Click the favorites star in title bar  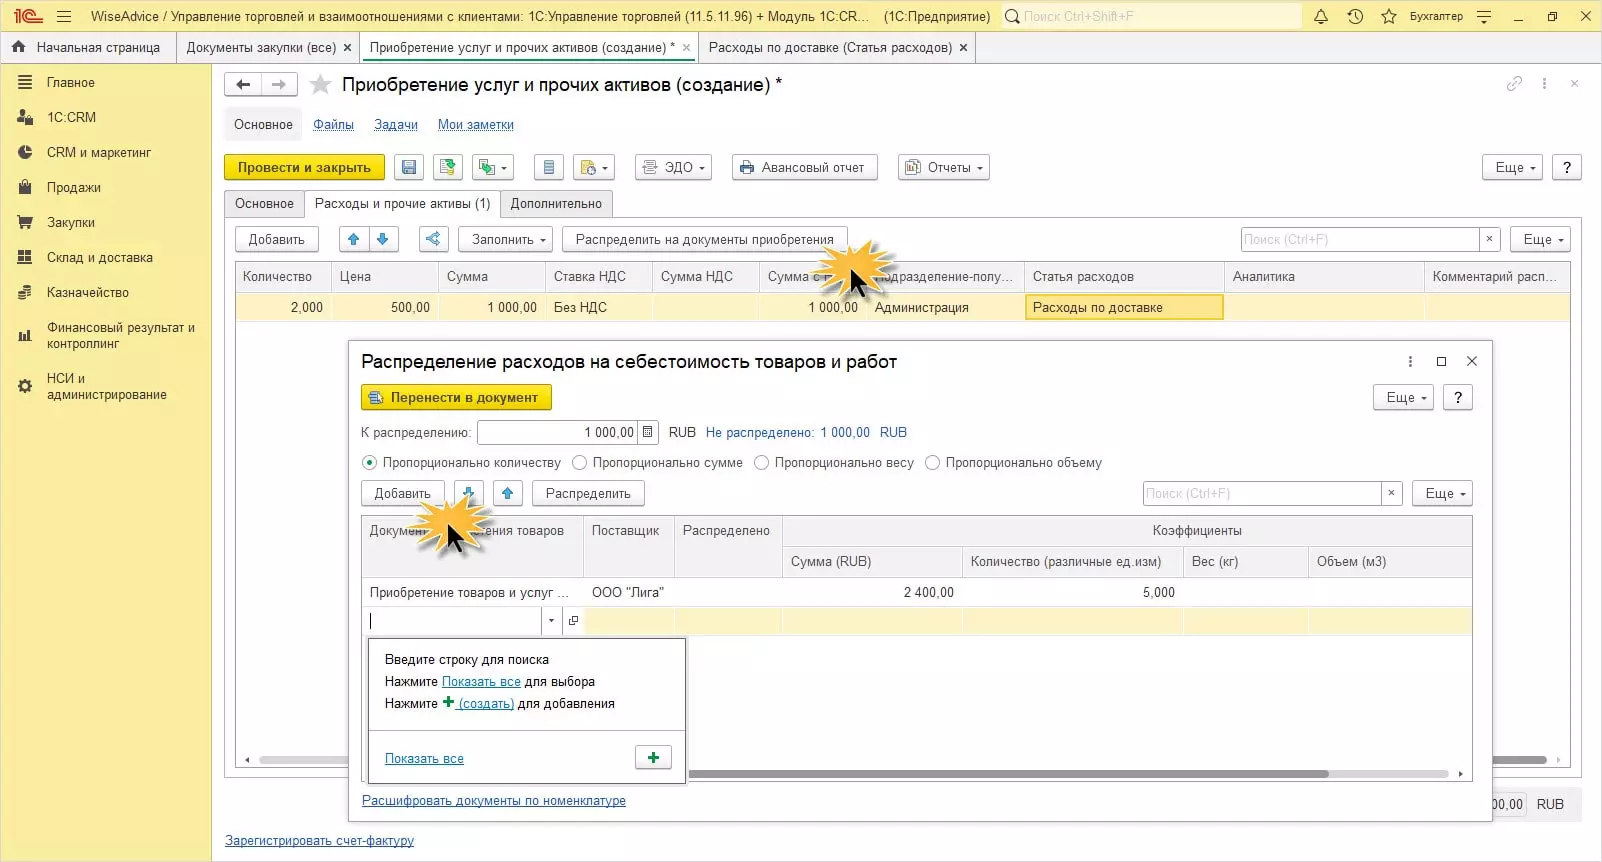(x=1389, y=16)
